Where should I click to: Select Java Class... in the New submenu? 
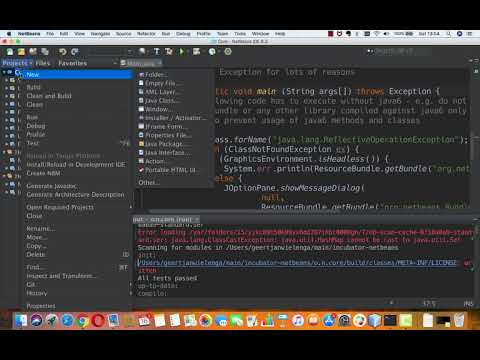tap(159, 100)
